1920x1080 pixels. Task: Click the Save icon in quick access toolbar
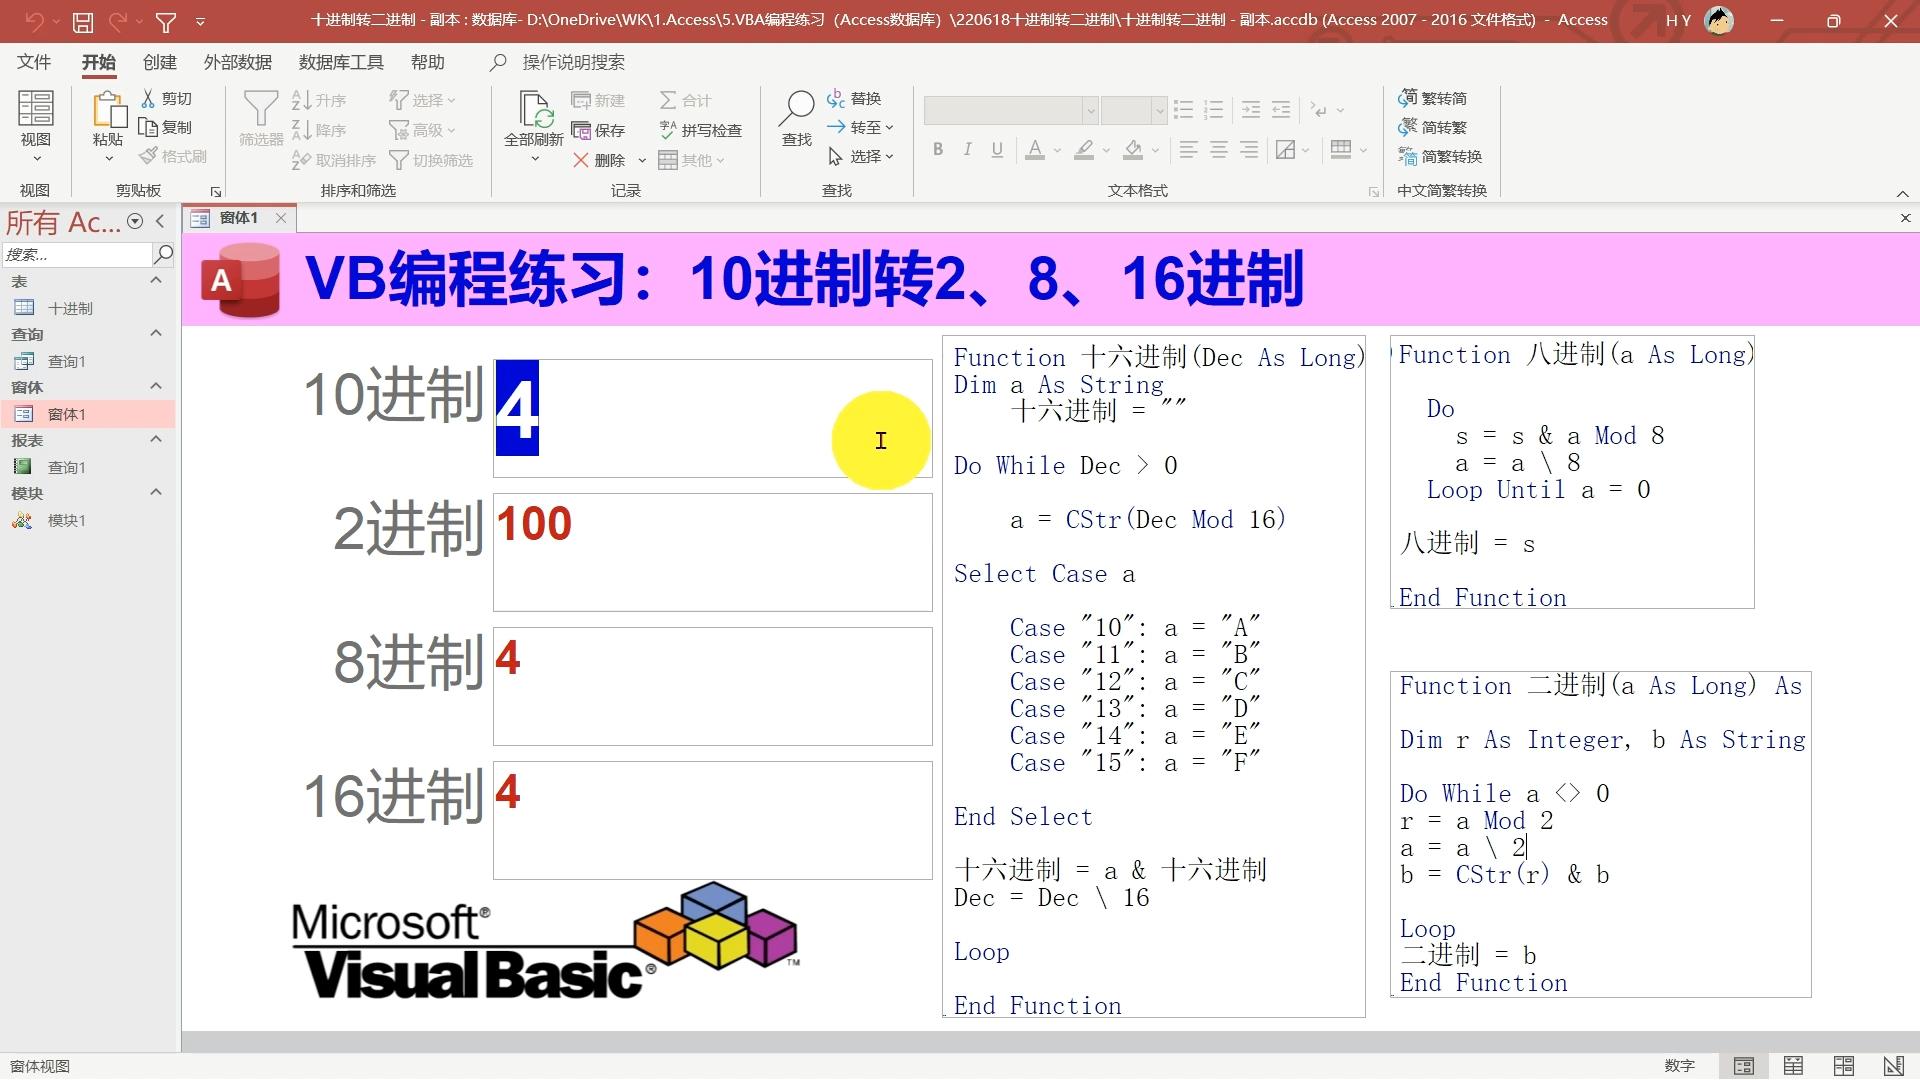point(83,21)
